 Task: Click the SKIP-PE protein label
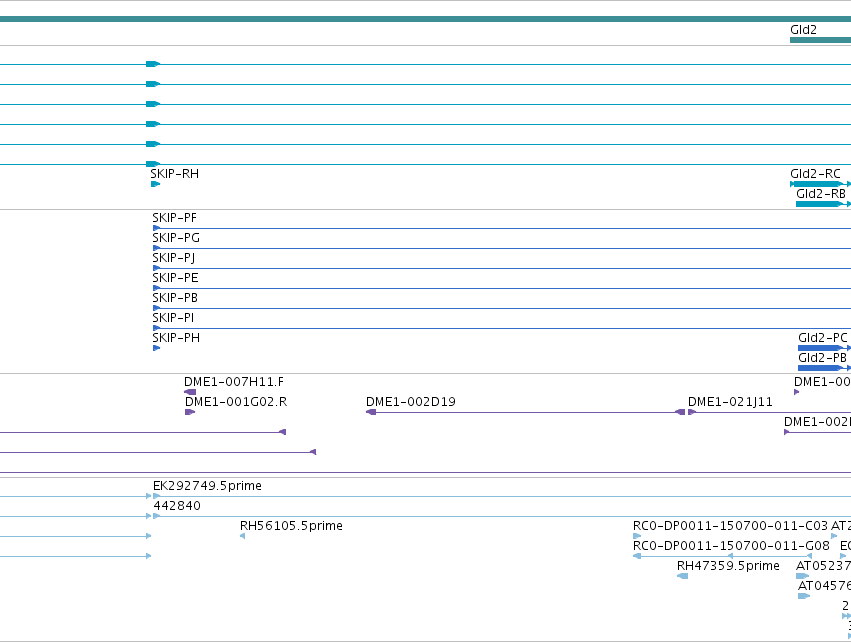(x=175, y=278)
